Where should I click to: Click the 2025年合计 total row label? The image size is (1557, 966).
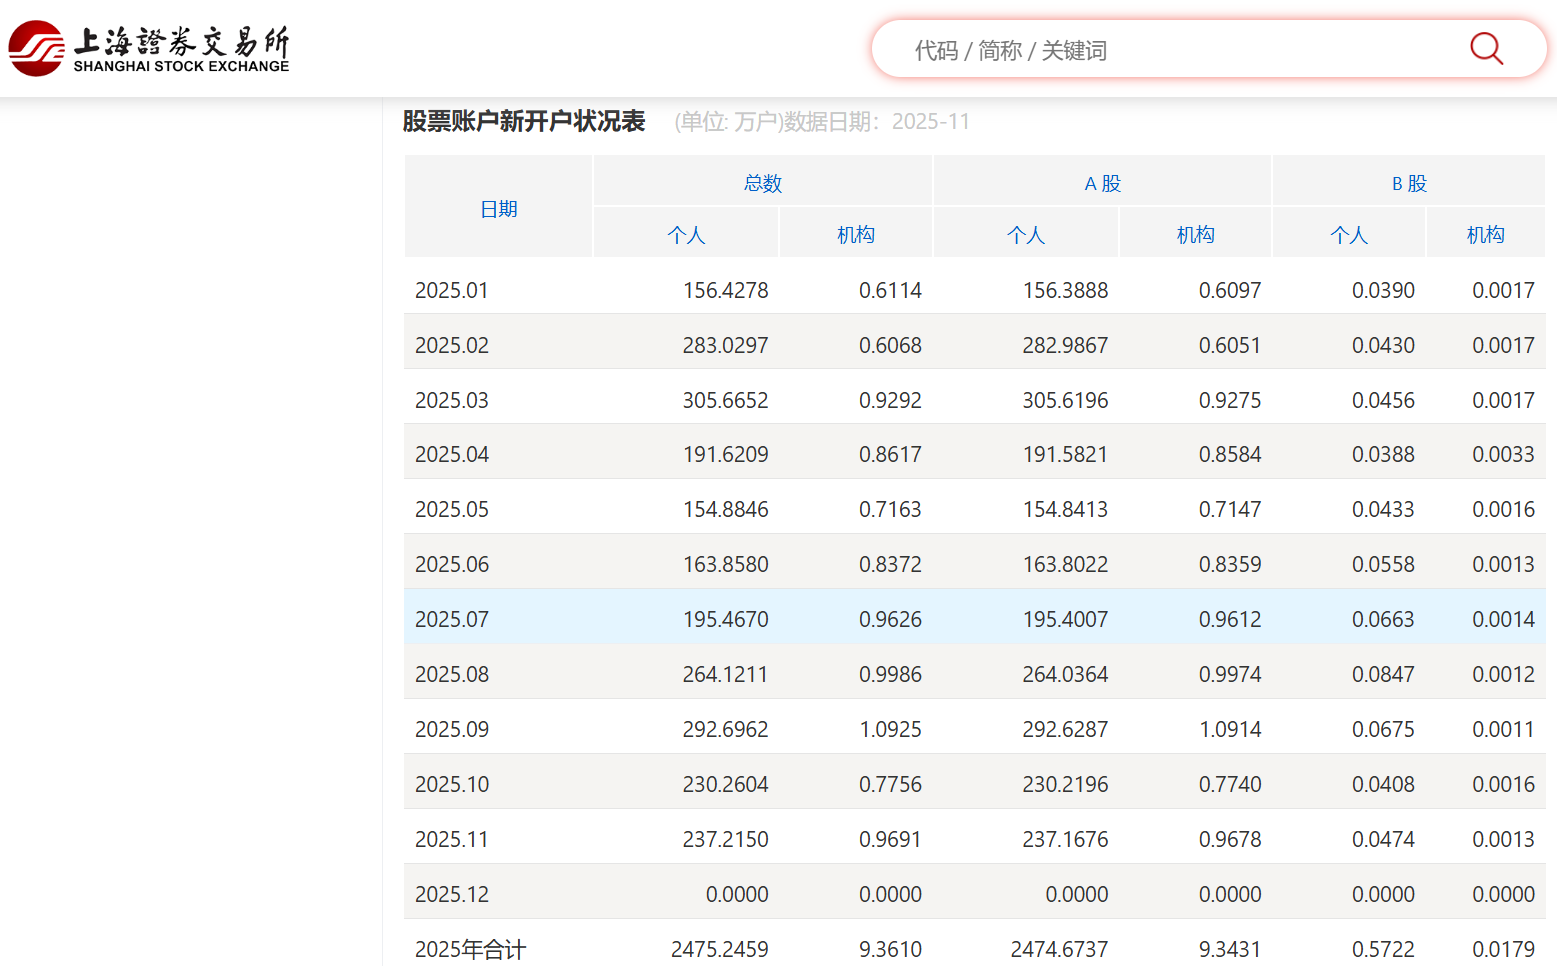(x=470, y=949)
